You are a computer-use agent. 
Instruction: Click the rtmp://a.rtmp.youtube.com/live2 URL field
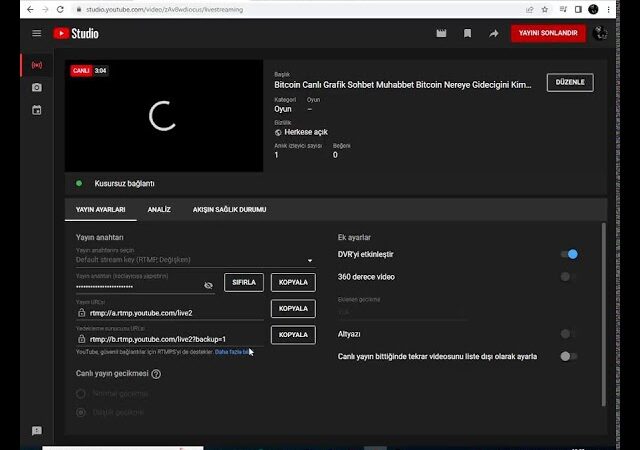[x=170, y=313]
